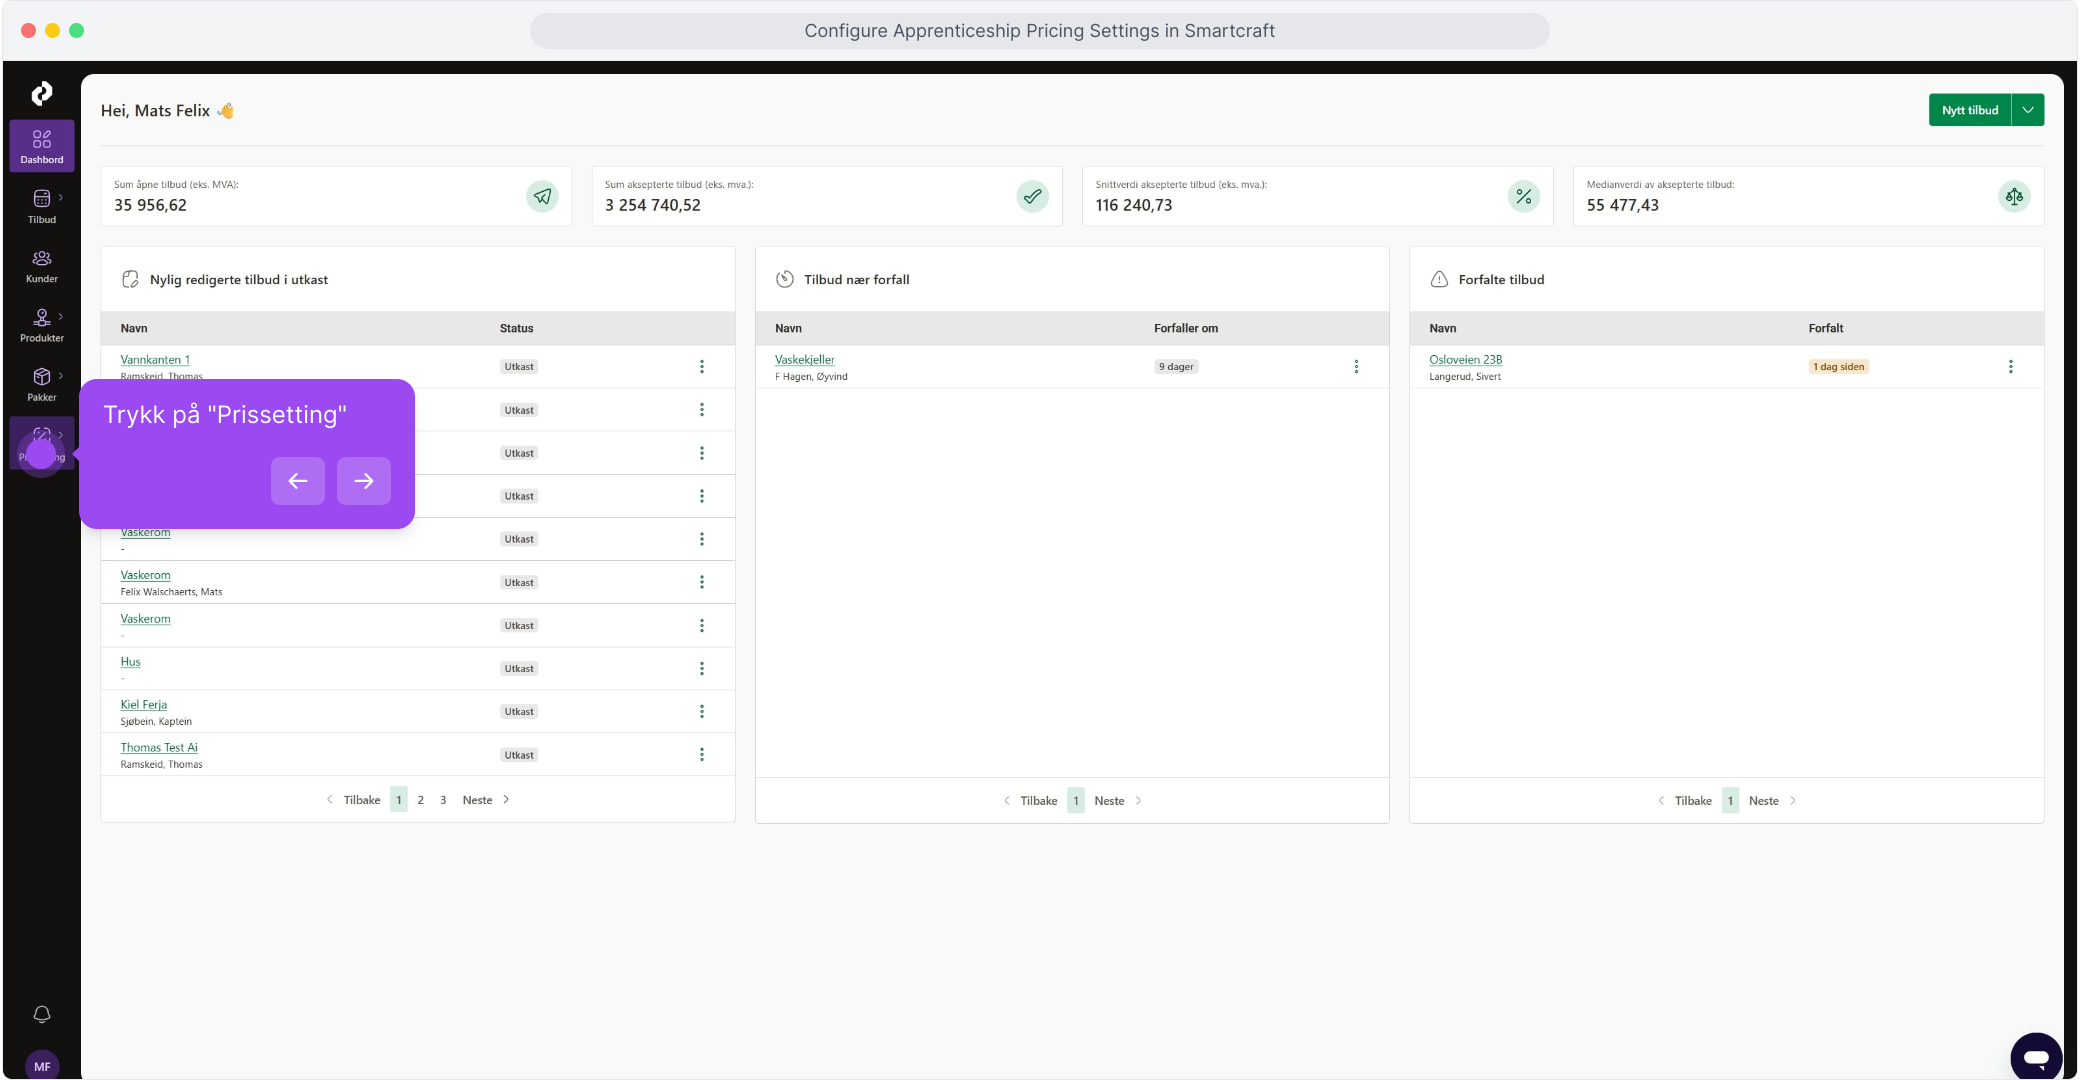This screenshot has width=2080, height=1080.
Task: Click the warning icon beside Forfalte tilbud
Action: pyautogui.click(x=1439, y=279)
